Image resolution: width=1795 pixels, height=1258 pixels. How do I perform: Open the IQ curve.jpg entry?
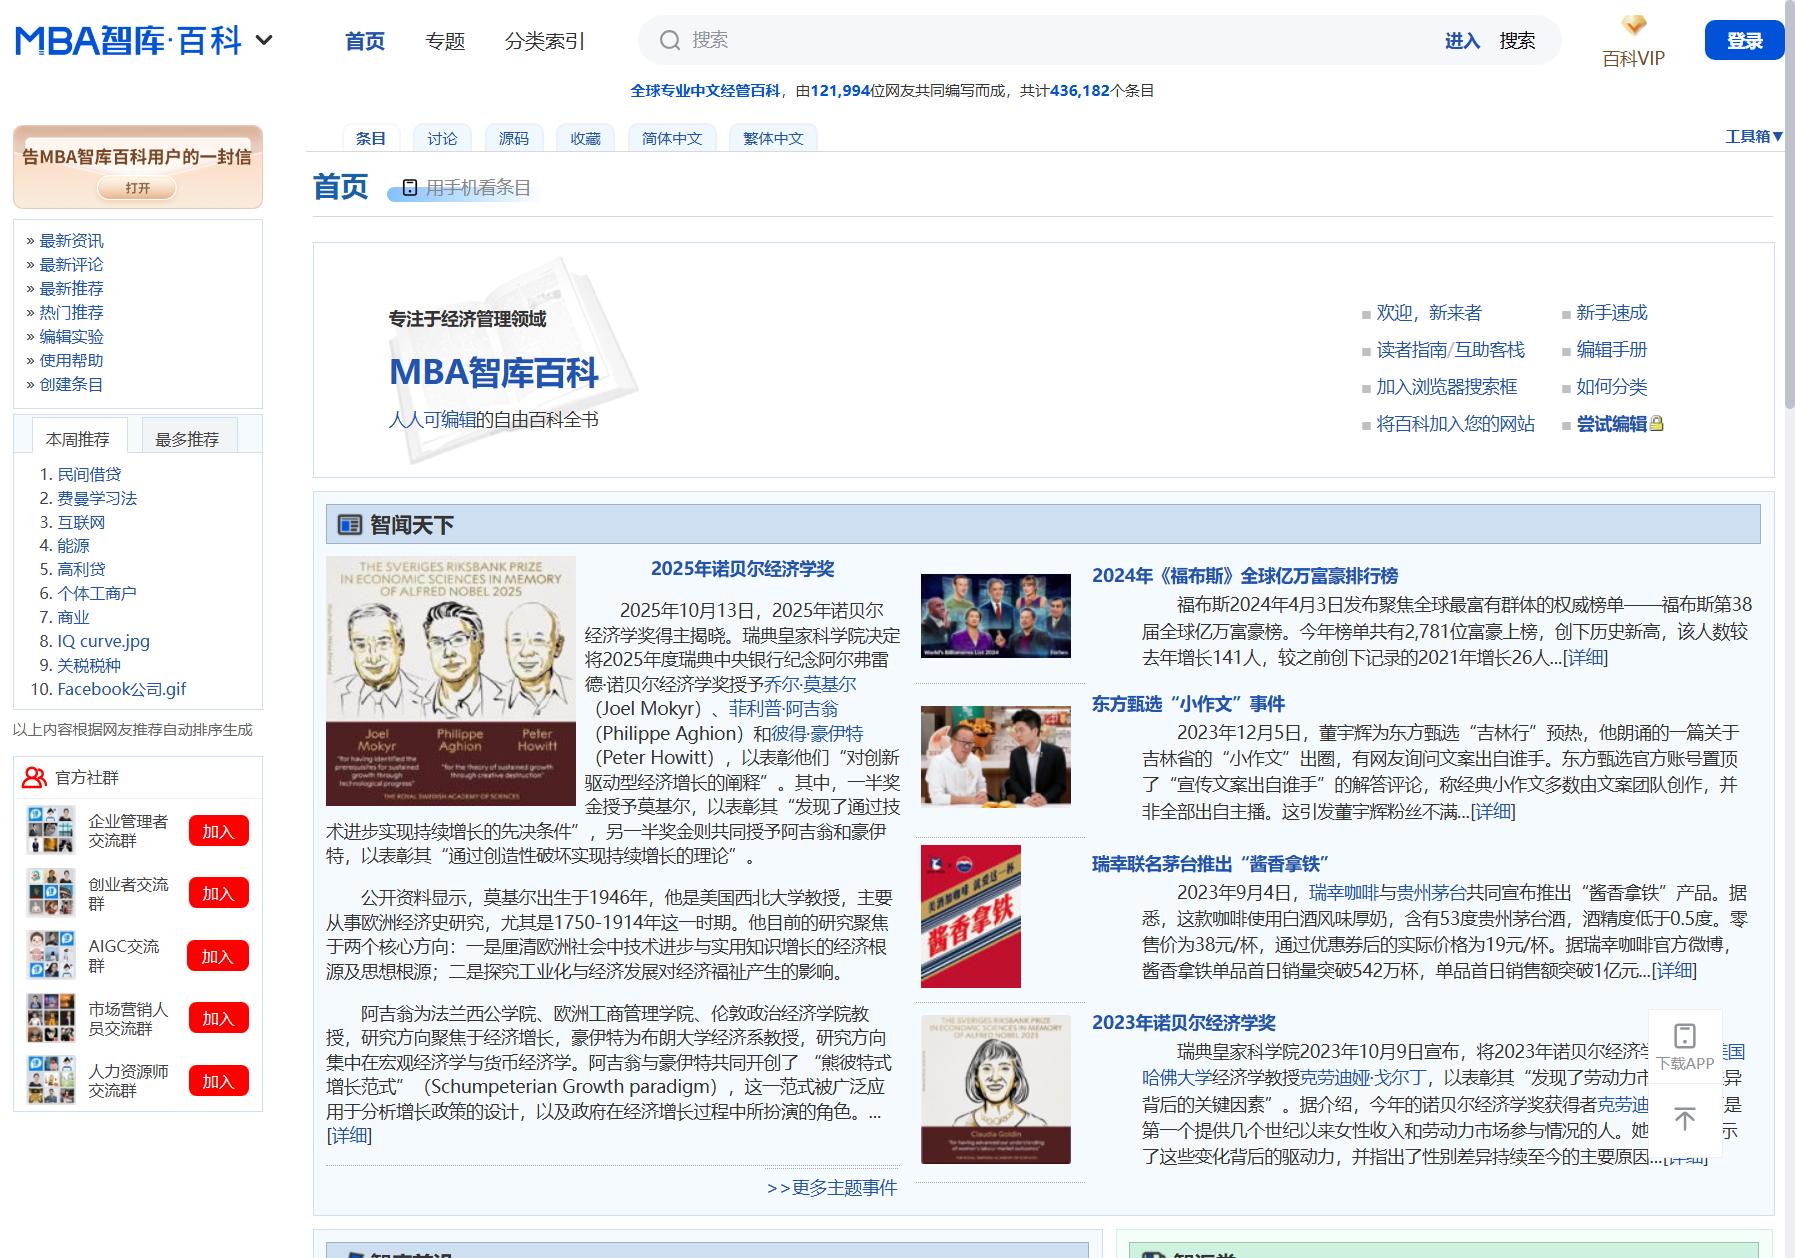point(104,641)
